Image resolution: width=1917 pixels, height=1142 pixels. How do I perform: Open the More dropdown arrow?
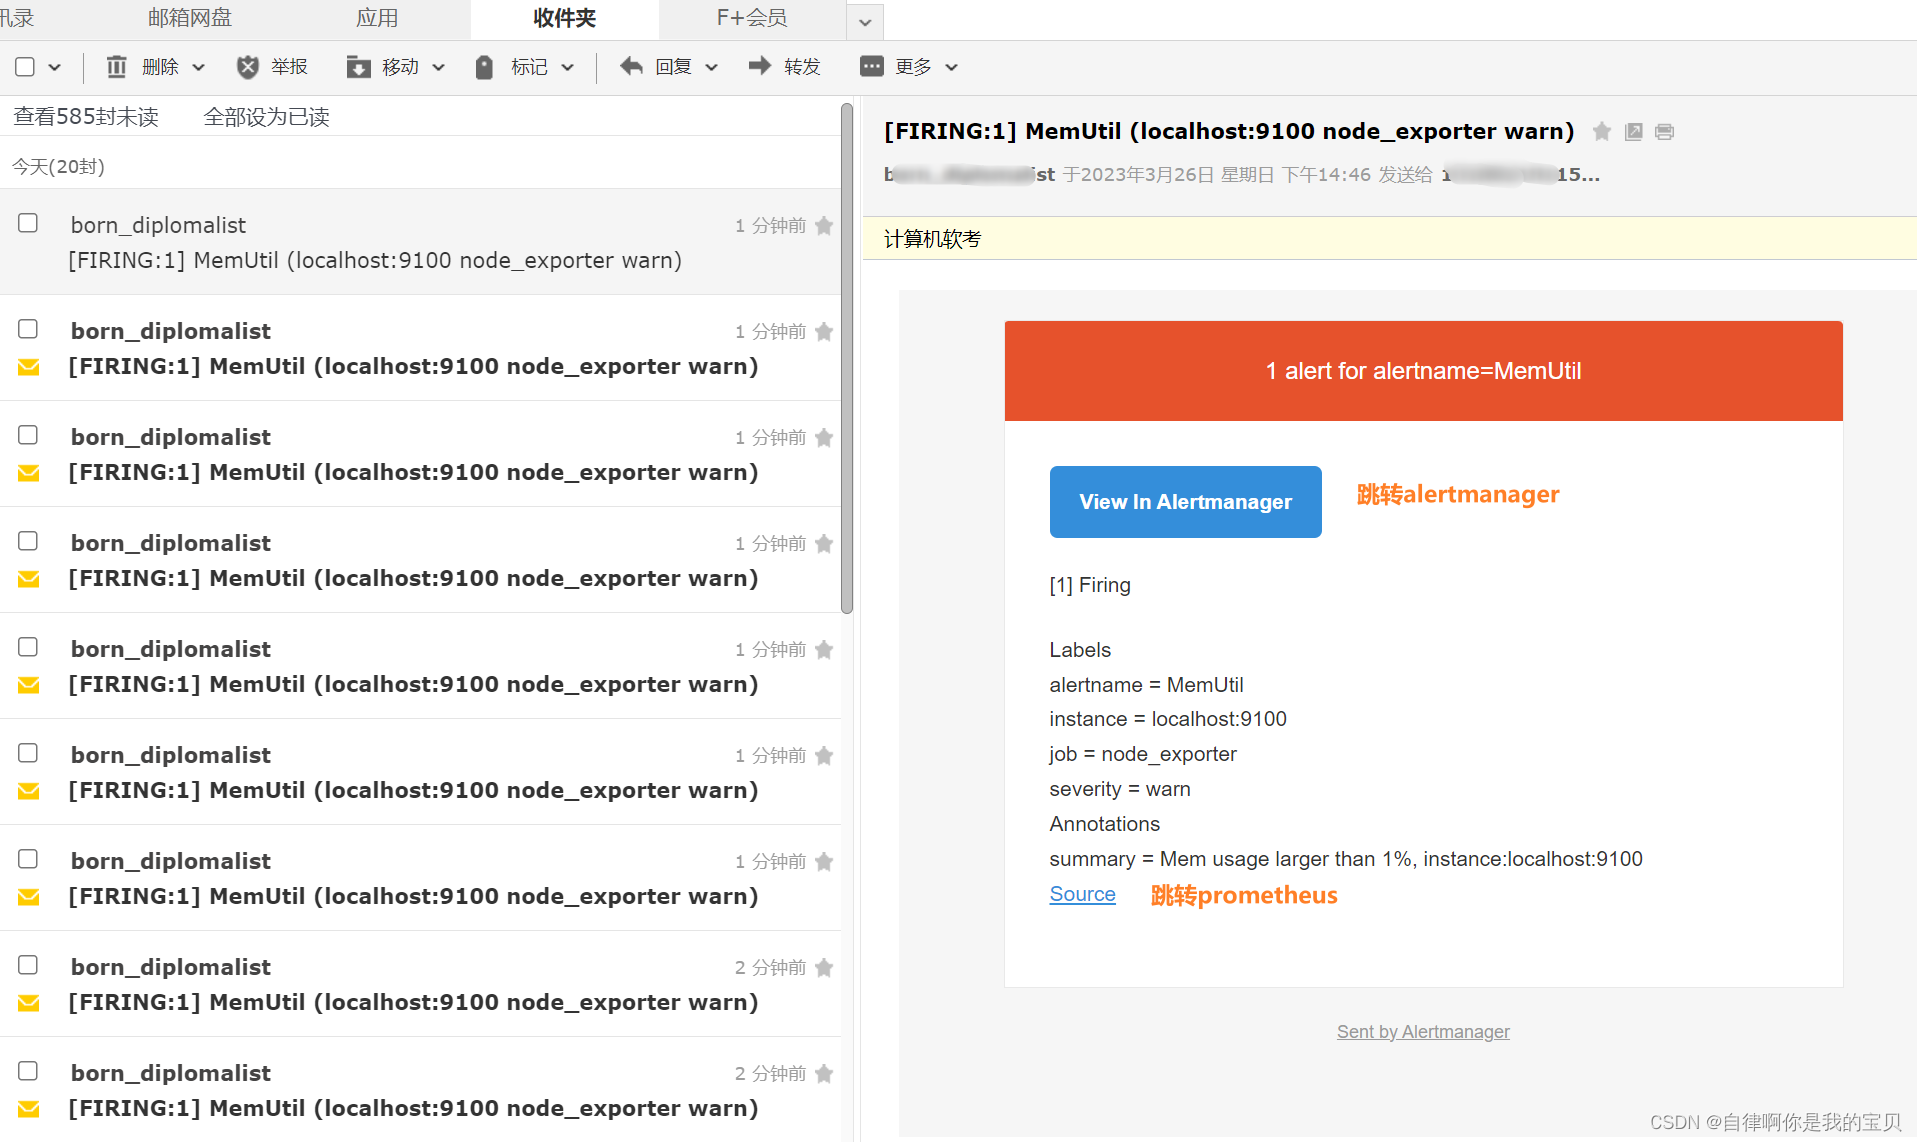952,68
